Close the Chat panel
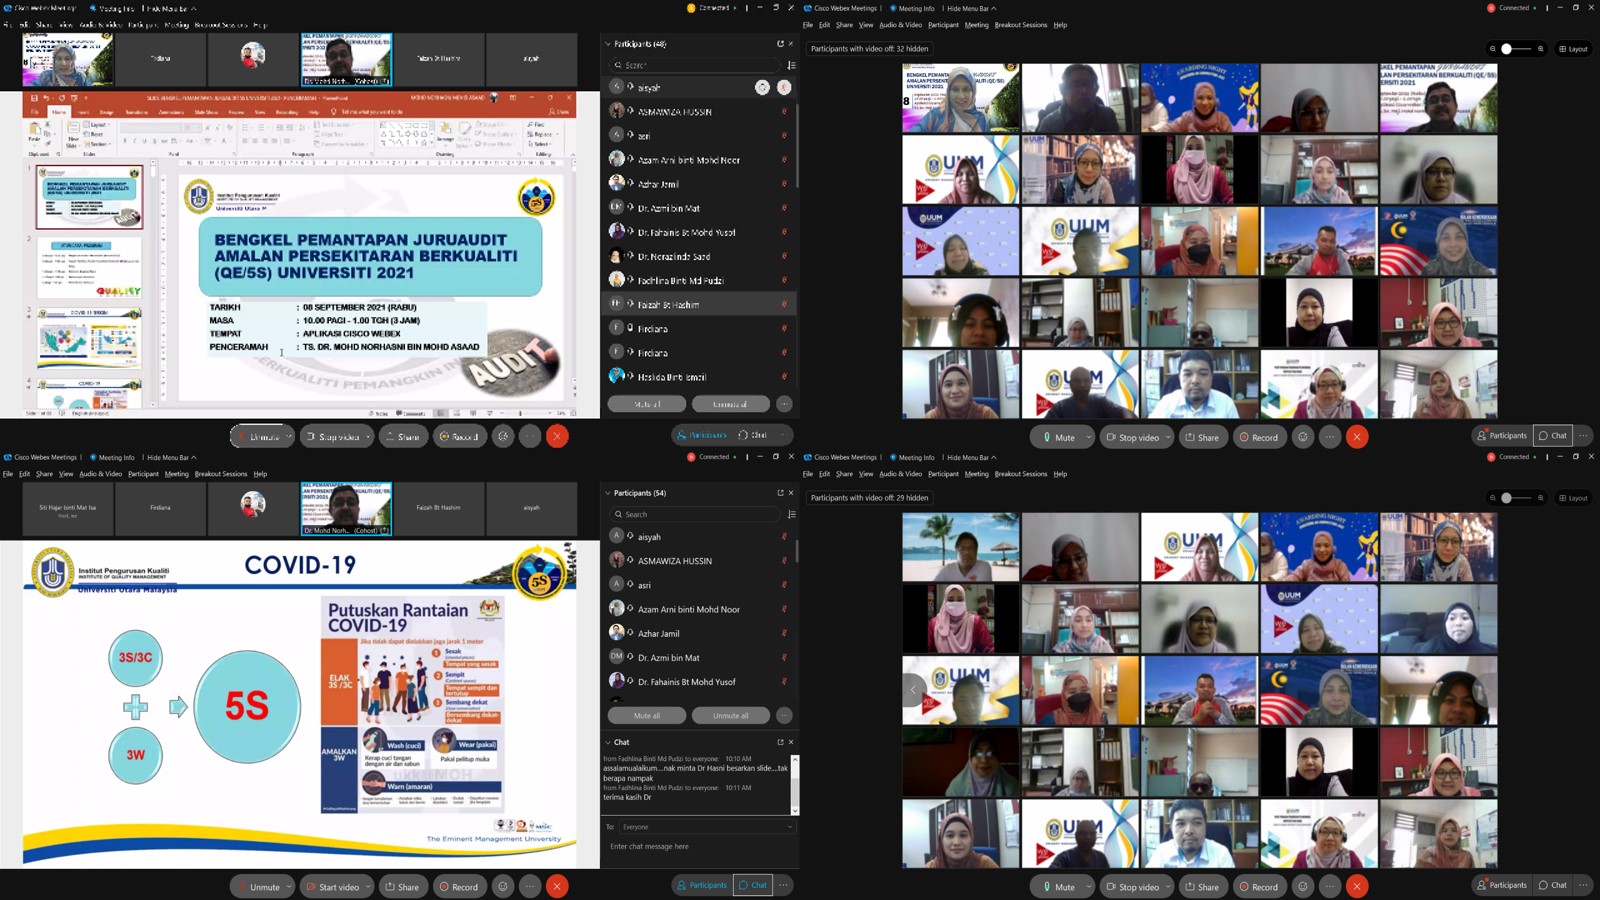This screenshot has height=900, width=1600. click(791, 742)
